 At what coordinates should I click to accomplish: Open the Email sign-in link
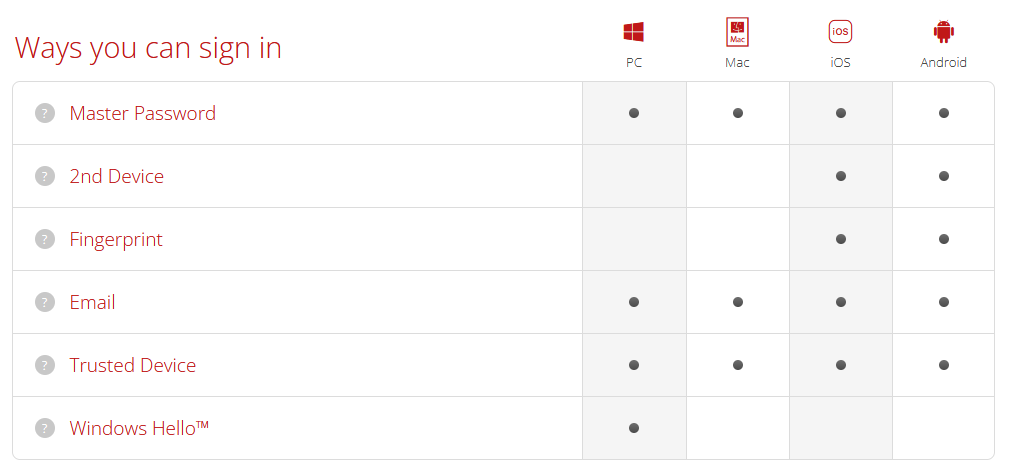point(92,302)
